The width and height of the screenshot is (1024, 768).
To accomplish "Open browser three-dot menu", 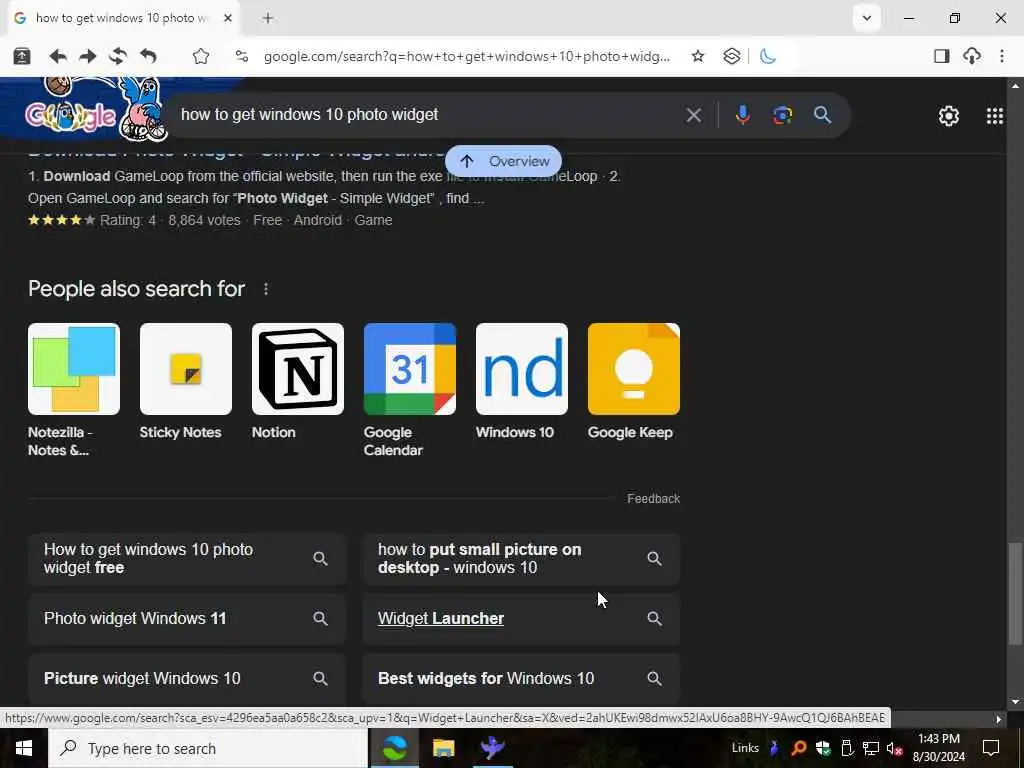I will click(1002, 56).
